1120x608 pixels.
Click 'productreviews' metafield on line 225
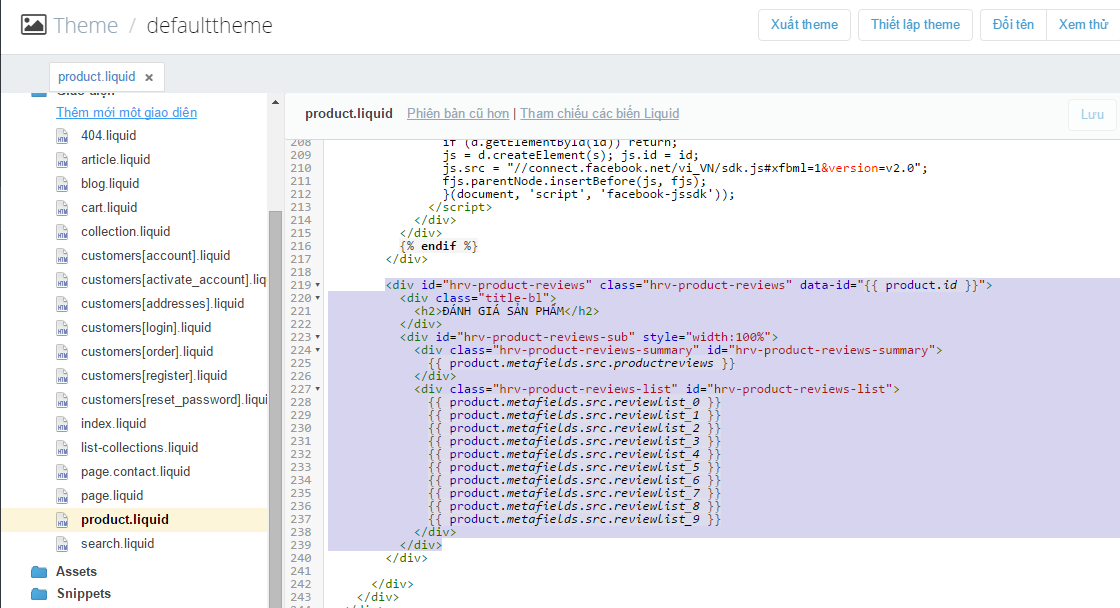(664, 363)
